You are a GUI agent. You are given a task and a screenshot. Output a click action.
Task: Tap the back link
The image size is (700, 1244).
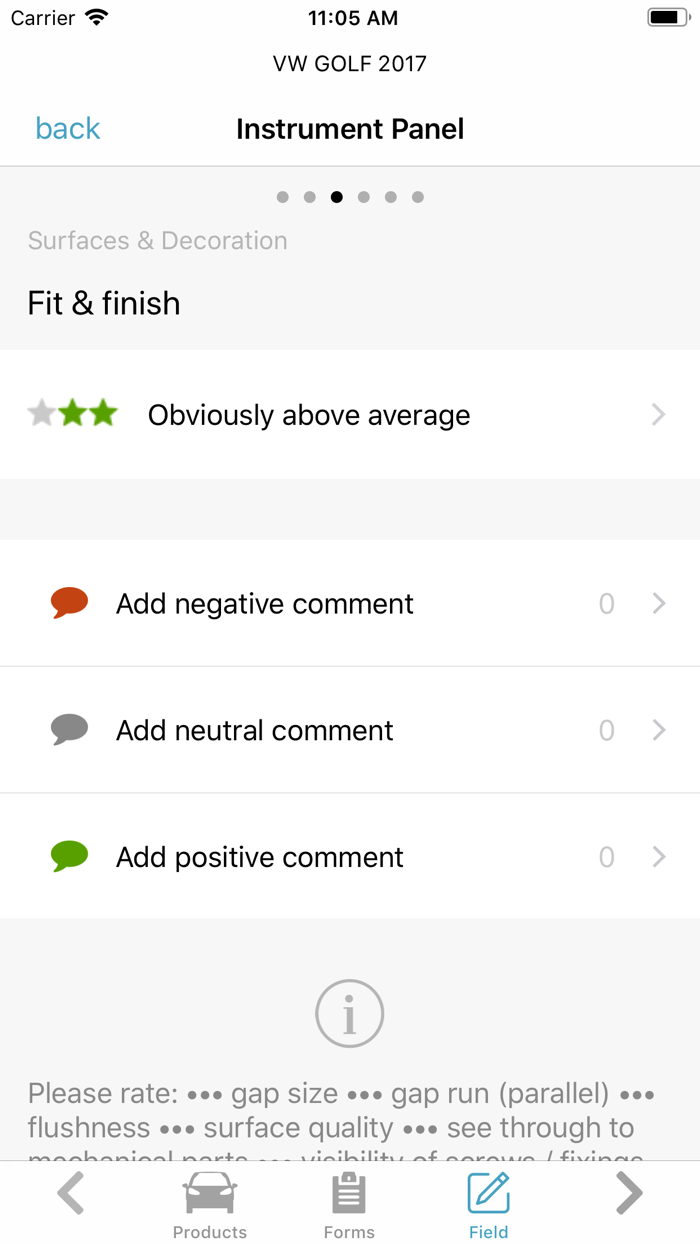tap(68, 129)
